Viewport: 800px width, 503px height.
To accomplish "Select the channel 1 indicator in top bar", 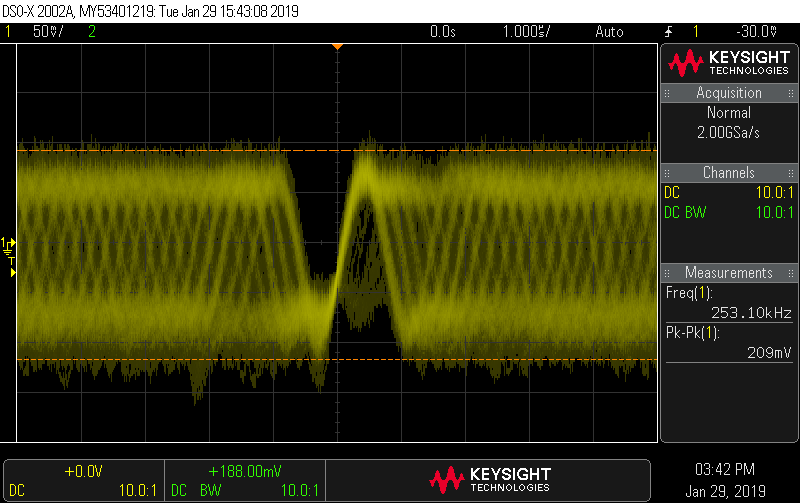I will (x=9, y=32).
